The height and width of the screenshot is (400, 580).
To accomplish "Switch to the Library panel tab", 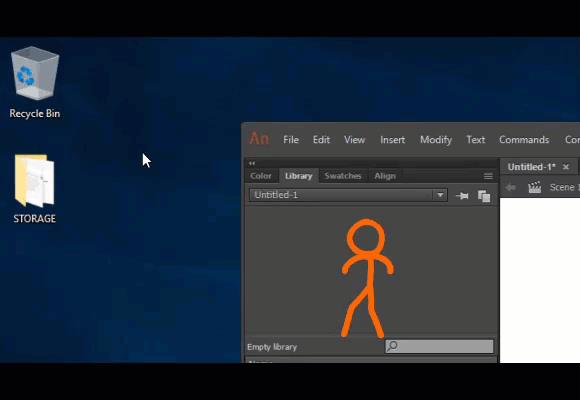I will pyautogui.click(x=299, y=176).
